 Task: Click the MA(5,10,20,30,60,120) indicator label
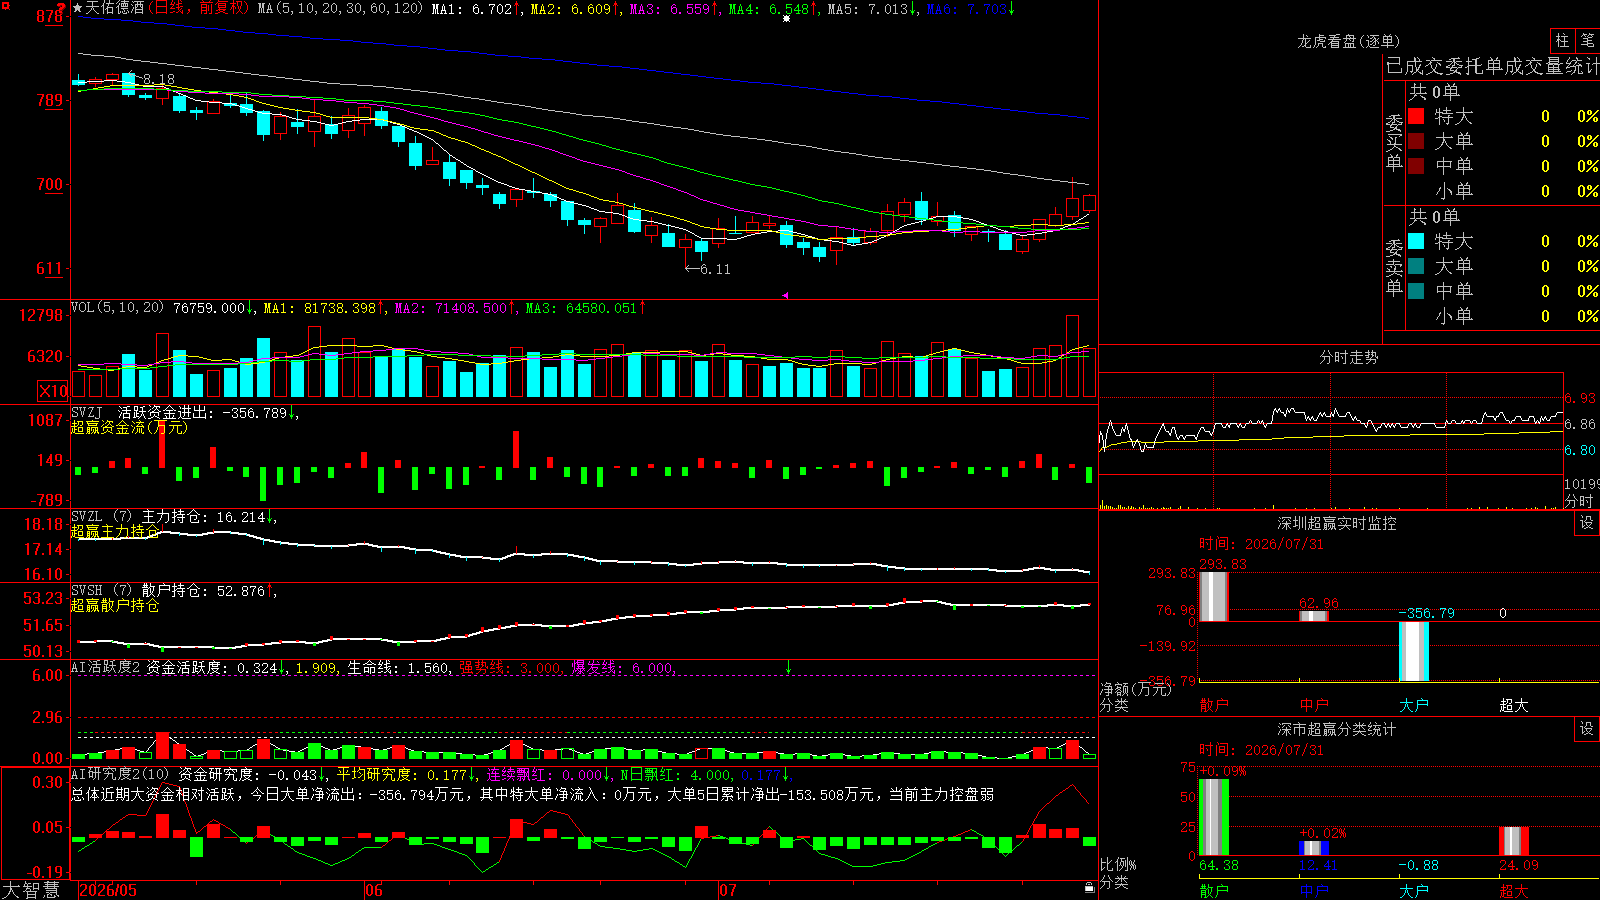[340, 9]
